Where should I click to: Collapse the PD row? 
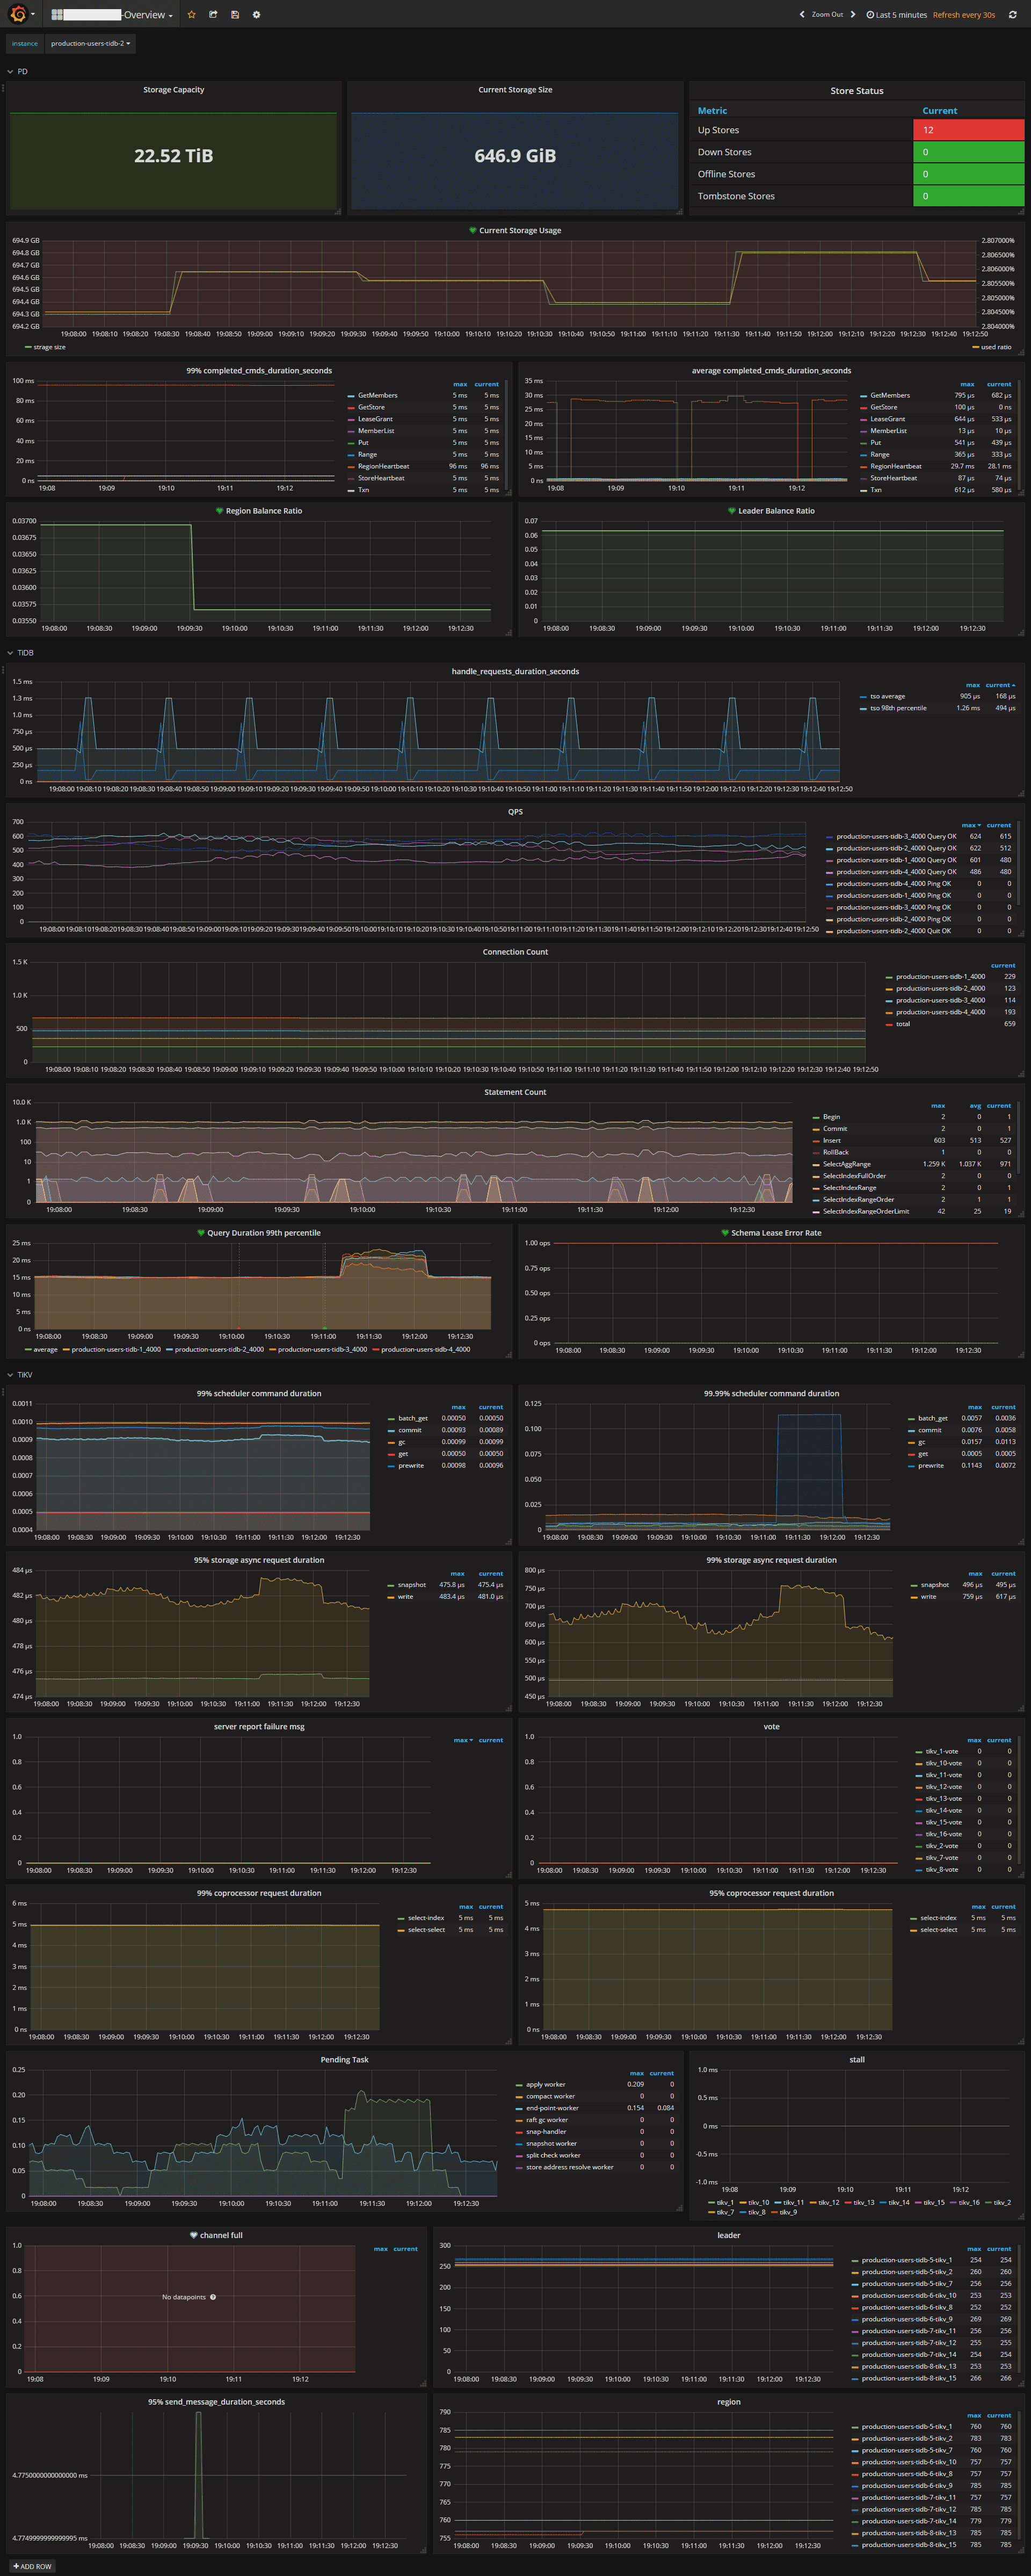(18, 72)
